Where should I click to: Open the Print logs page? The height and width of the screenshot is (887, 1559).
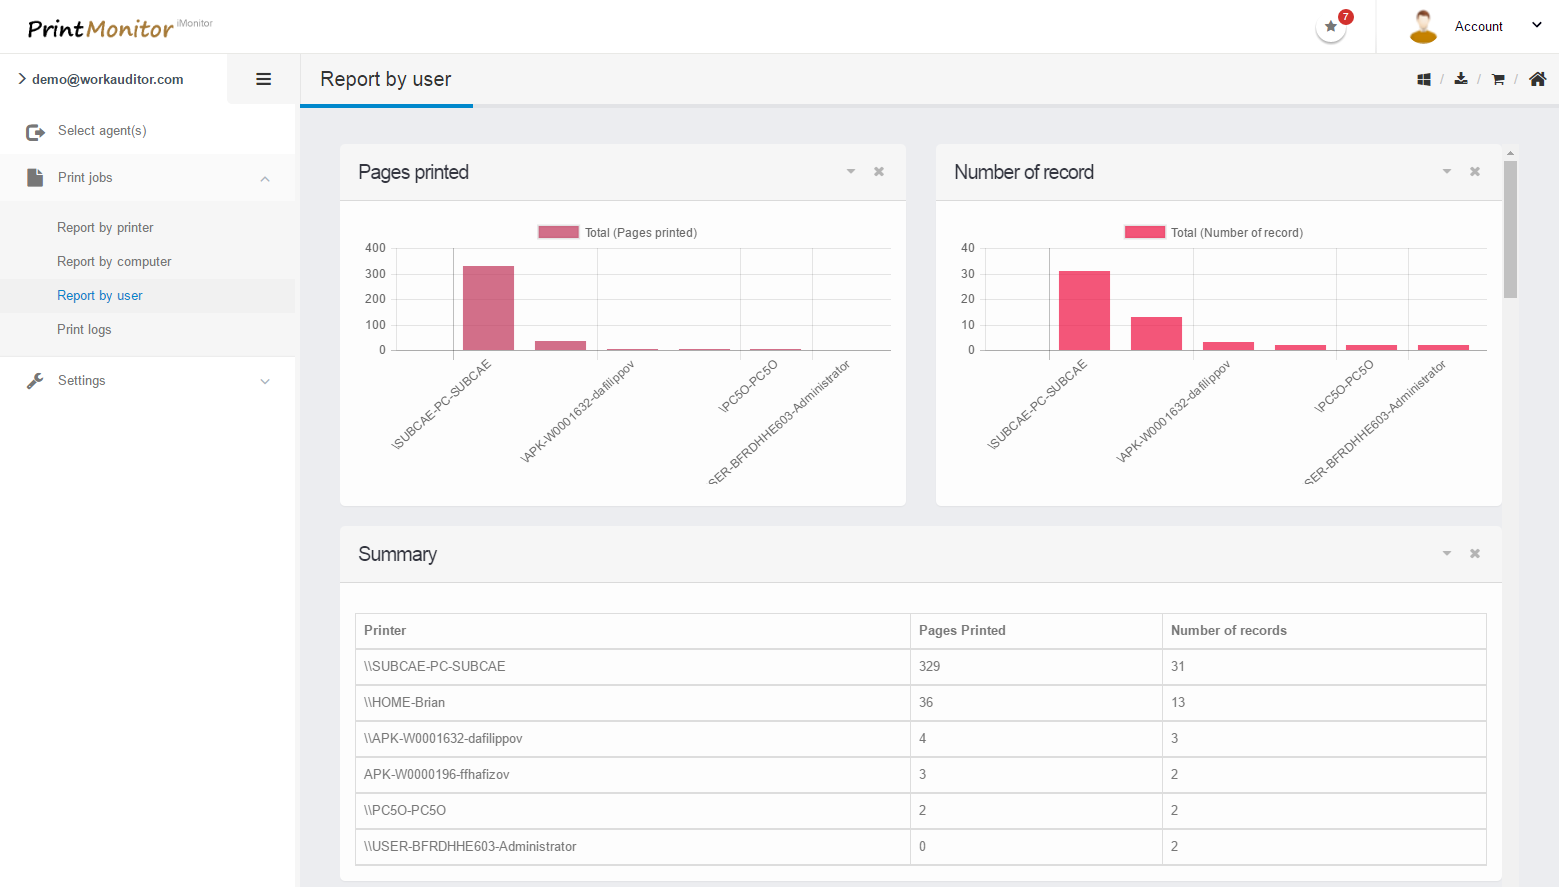pos(84,330)
